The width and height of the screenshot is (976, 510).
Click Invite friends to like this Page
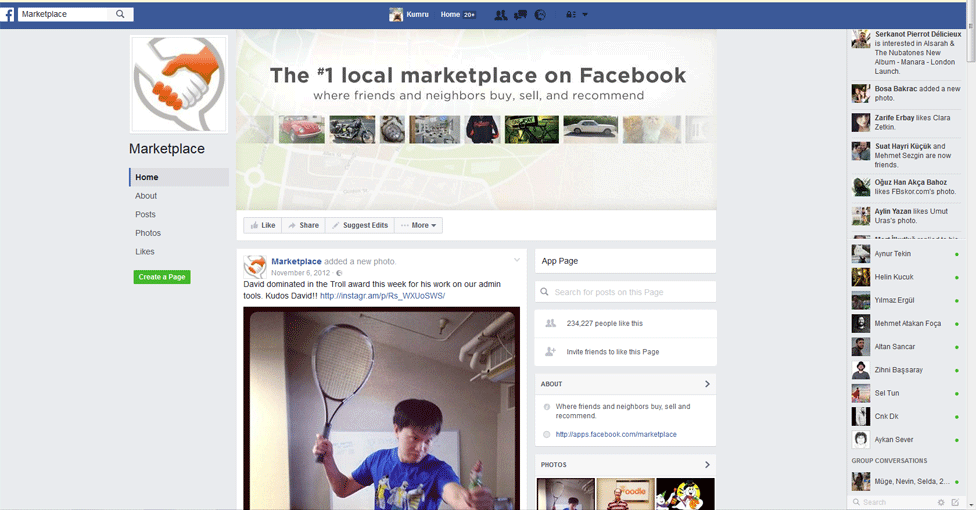612,352
